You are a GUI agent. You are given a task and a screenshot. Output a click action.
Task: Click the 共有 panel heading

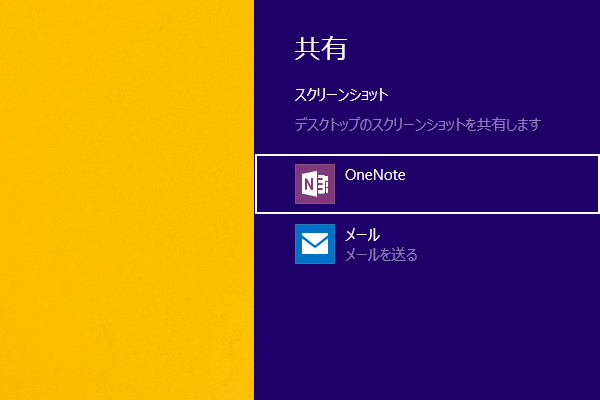coord(321,49)
